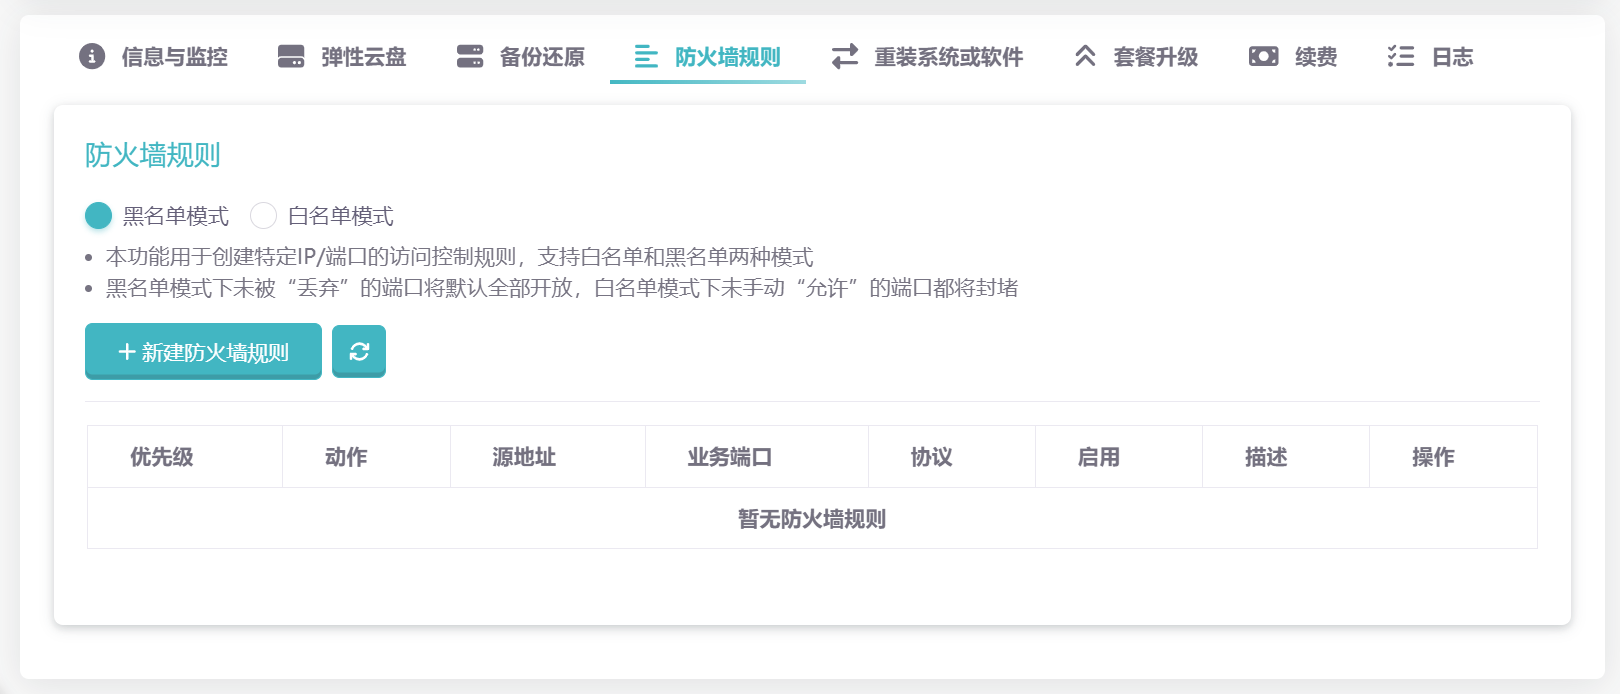Click the 描述 column header
The image size is (1620, 694).
pos(1266,457)
